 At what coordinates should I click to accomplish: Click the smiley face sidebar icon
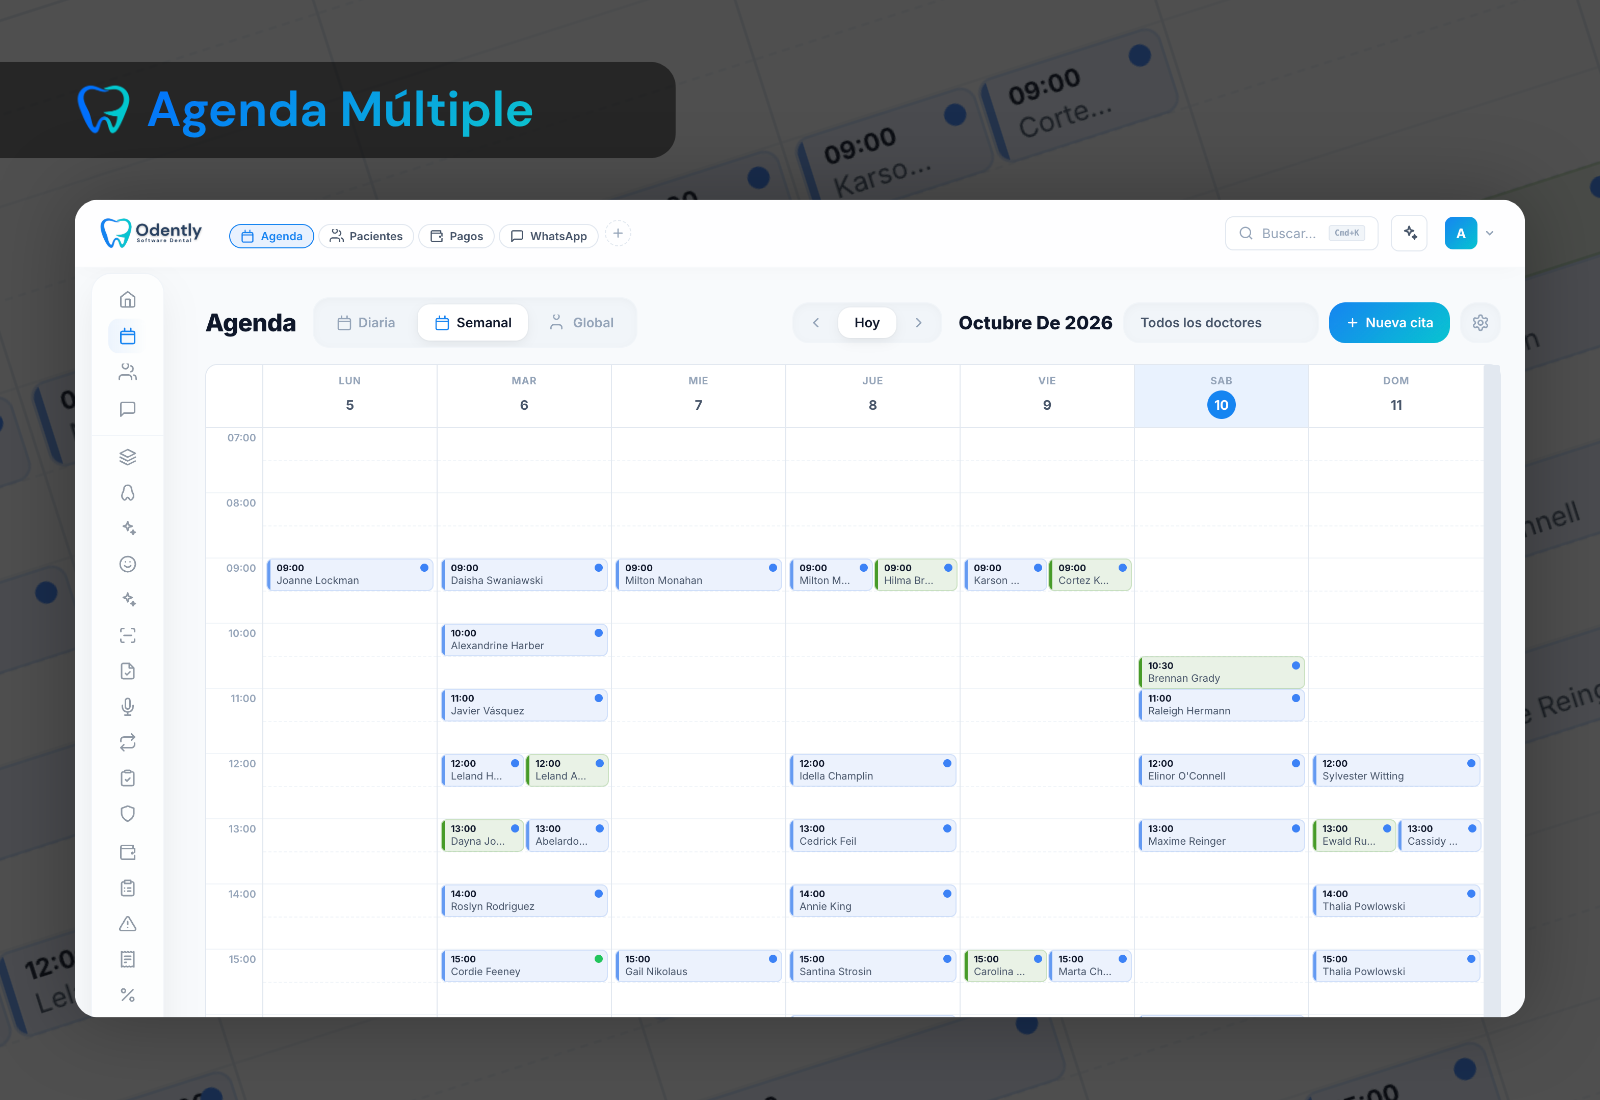point(128,564)
